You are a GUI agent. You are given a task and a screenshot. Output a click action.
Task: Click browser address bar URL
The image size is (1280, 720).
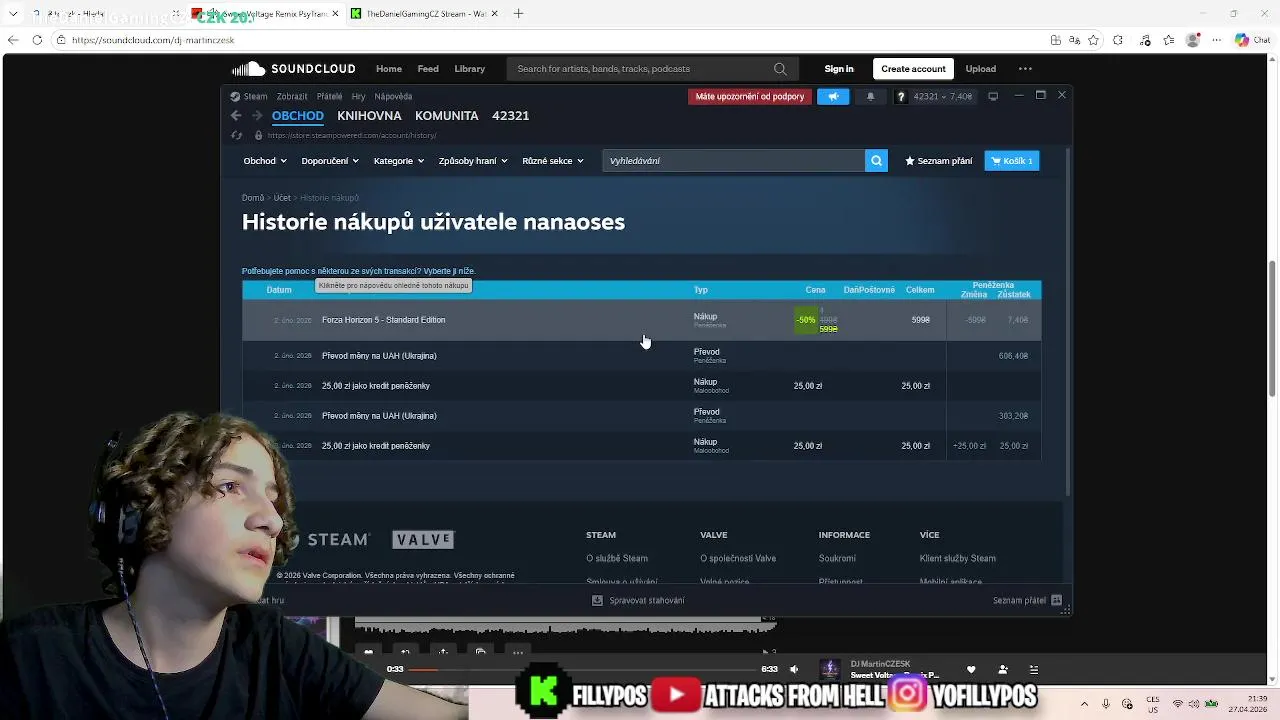point(153,40)
